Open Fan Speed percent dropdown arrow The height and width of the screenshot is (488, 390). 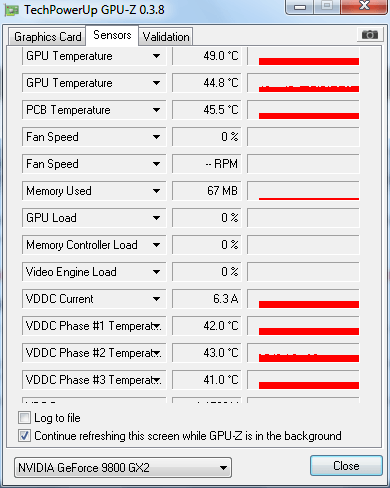coord(156,137)
